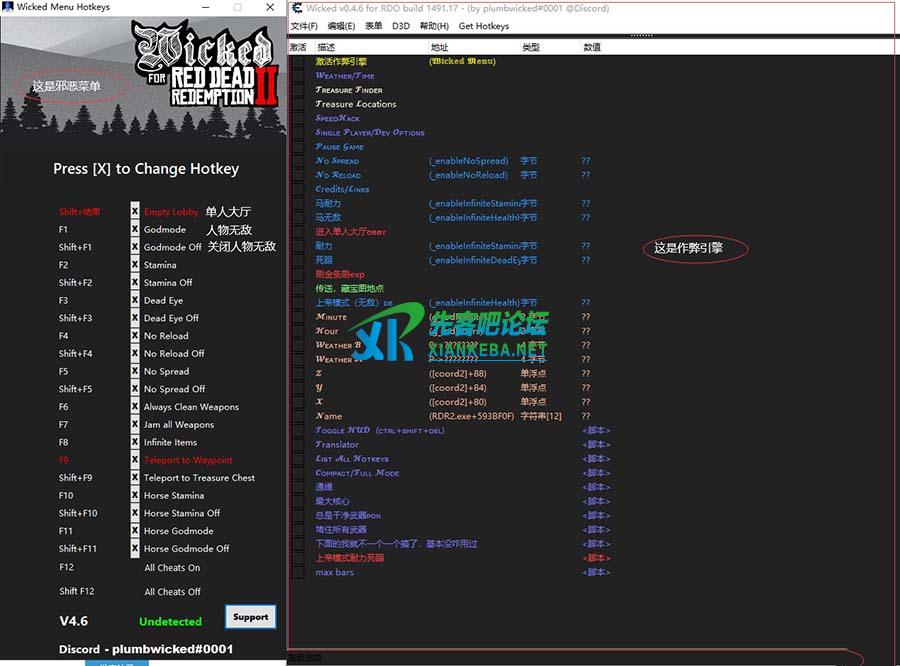This screenshot has width=900, height=666.
Task: Click the X icon next to Empty Lobby
Action: click(x=135, y=212)
